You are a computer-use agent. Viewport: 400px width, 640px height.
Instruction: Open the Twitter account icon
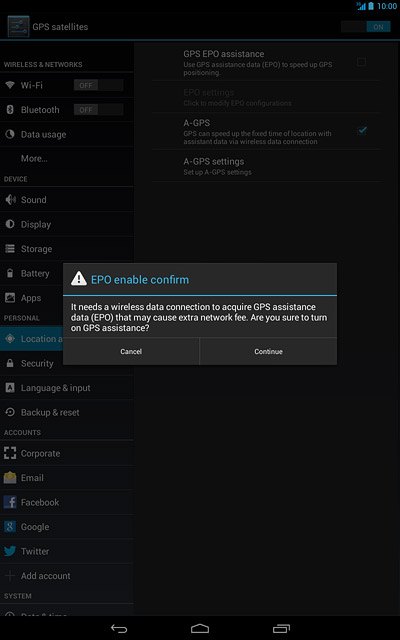pos(10,551)
